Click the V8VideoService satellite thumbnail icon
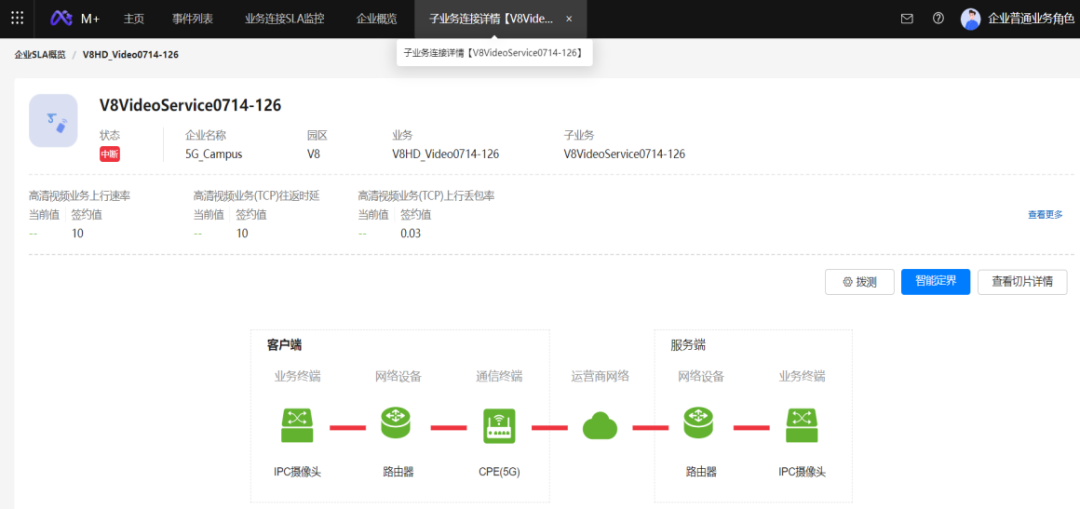 pos(53,121)
